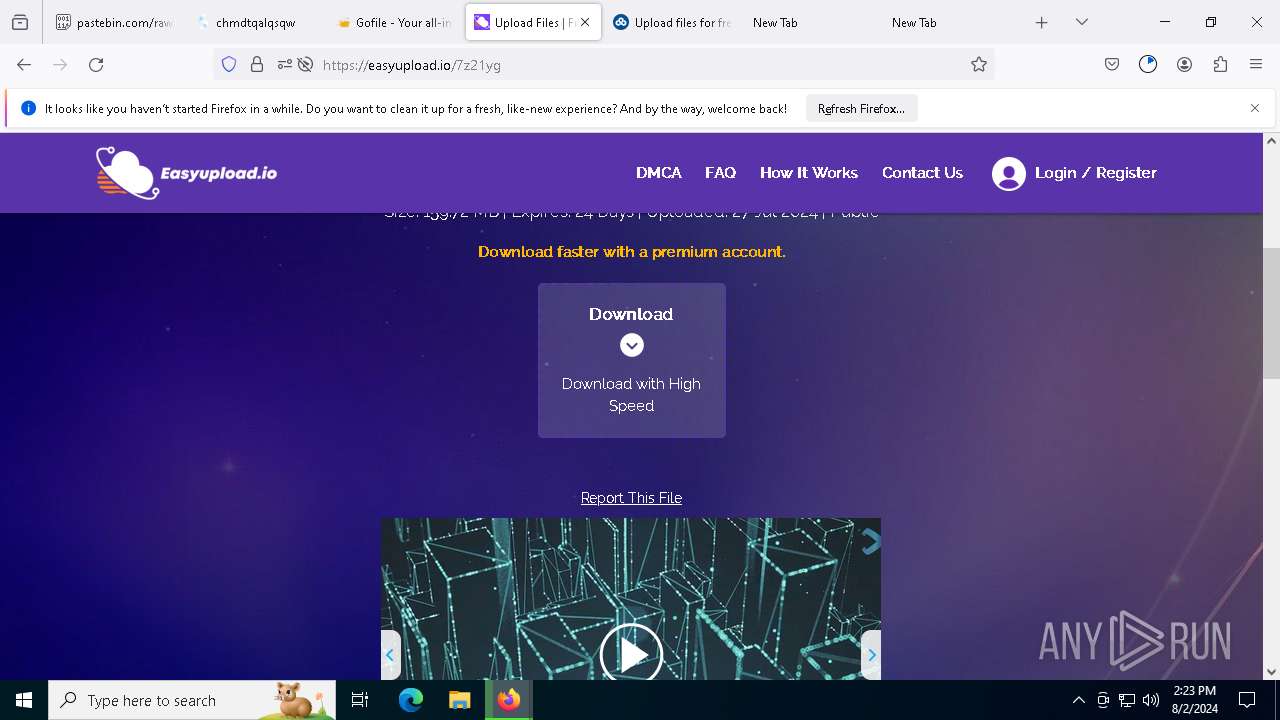The height and width of the screenshot is (720, 1280).
Task: Open the Firefox application menu
Action: click(1256, 64)
